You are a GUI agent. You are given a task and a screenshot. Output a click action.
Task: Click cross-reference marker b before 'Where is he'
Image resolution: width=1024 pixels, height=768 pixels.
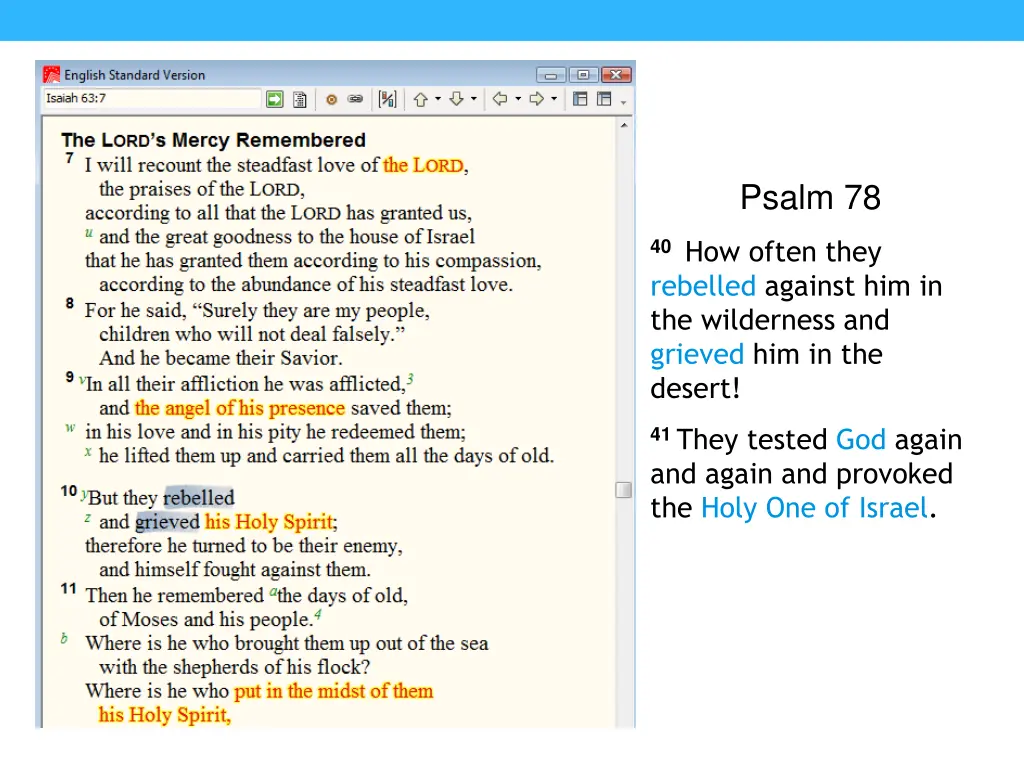click(x=64, y=638)
